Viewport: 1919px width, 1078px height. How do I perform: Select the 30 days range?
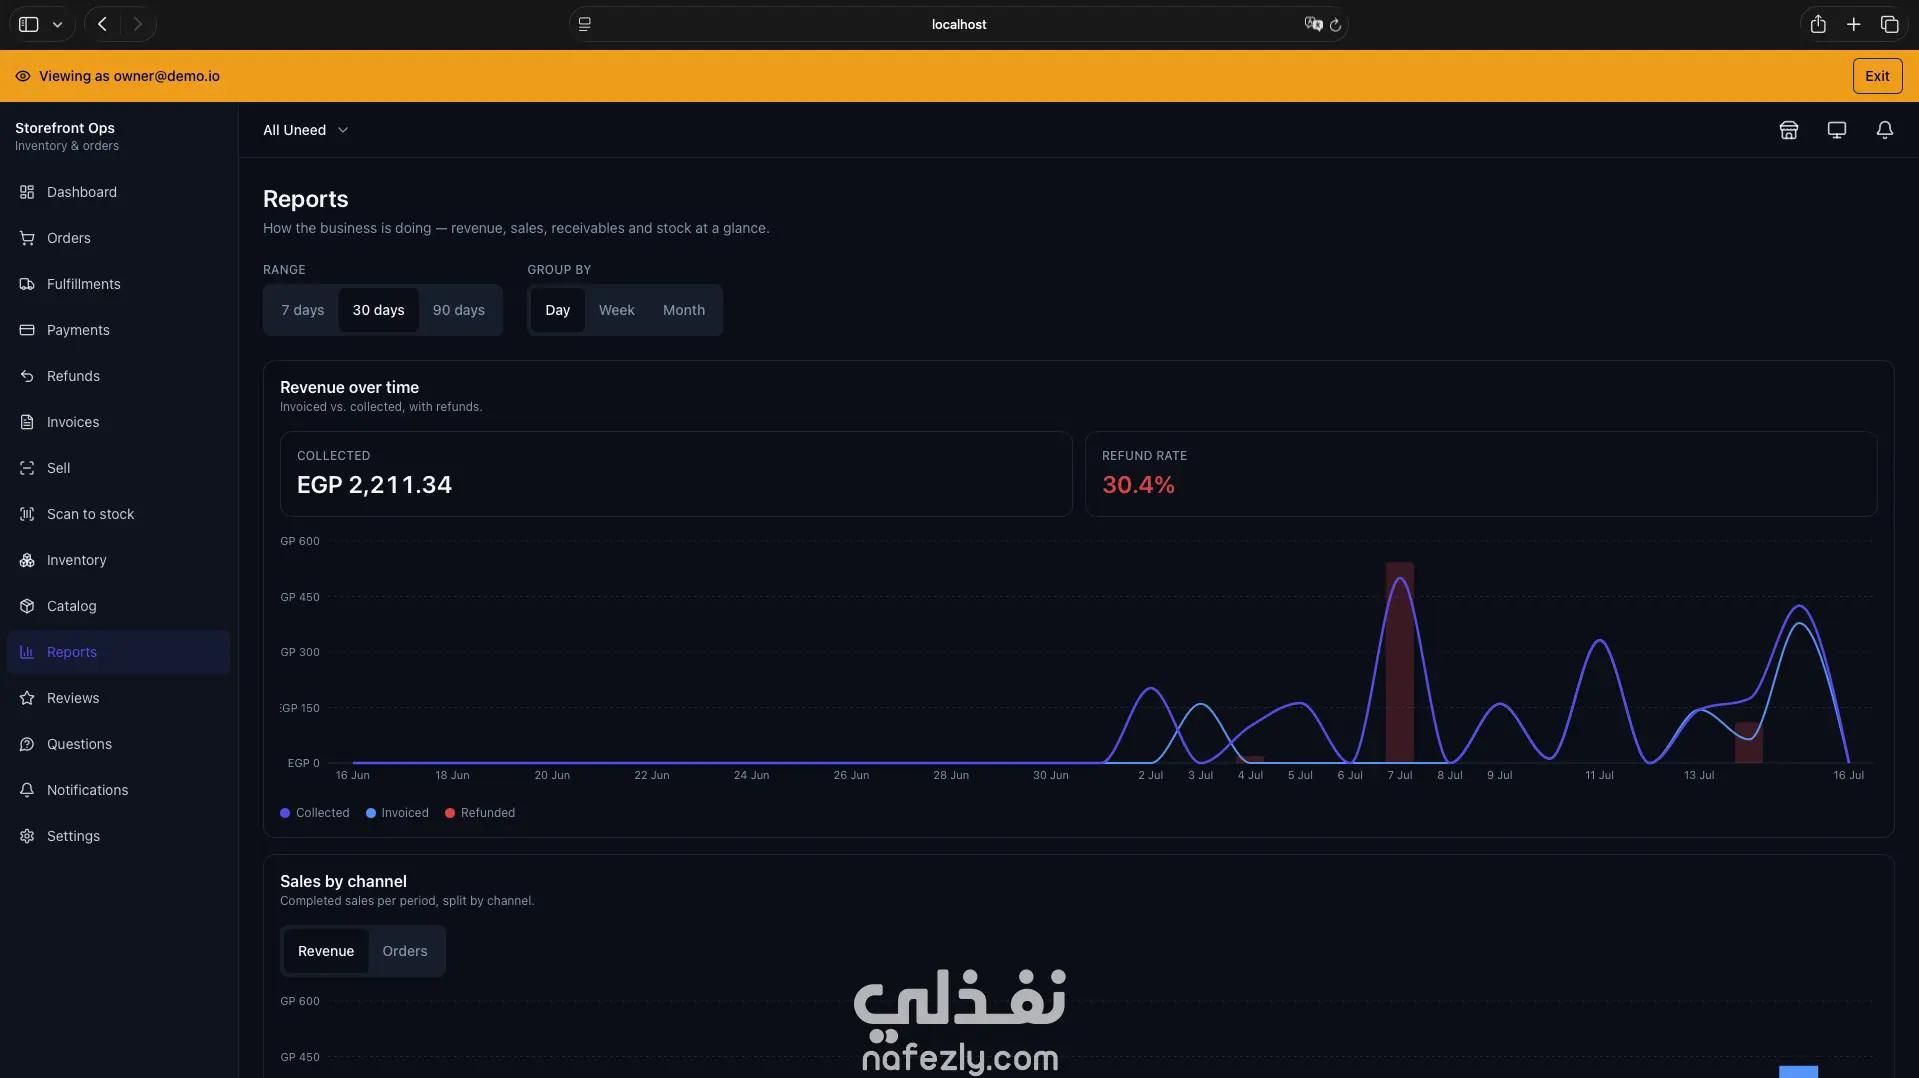point(378,310)
